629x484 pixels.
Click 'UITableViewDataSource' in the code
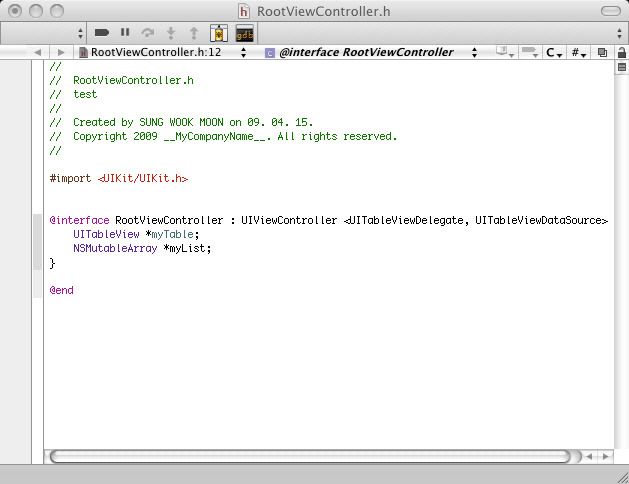click(538, 220)
